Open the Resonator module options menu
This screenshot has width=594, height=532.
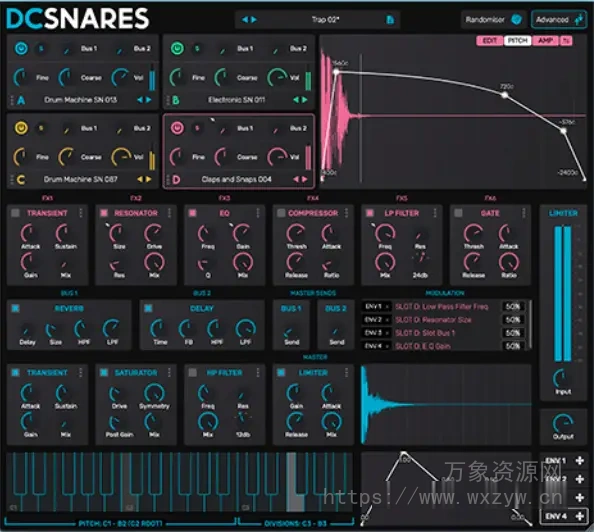coord(169,213)
